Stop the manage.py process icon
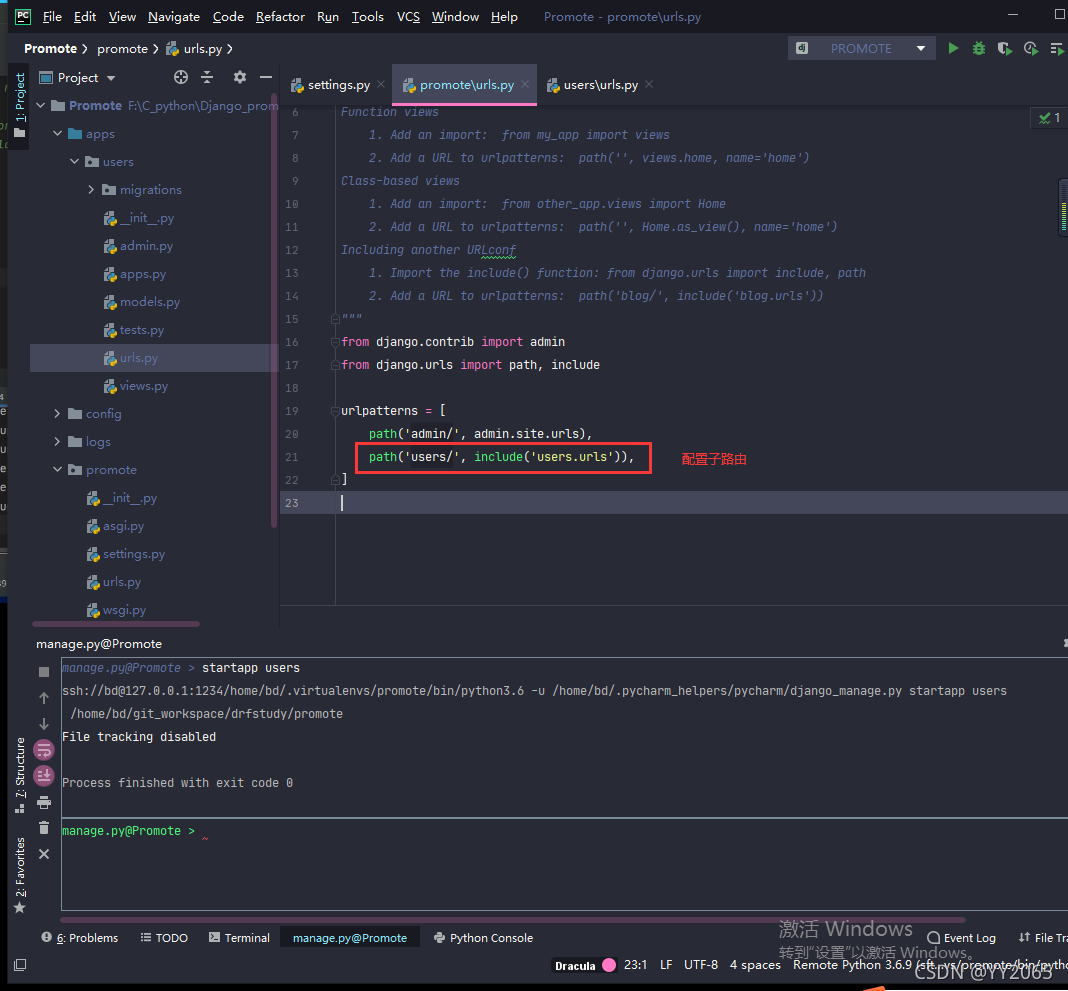This screenshot has height=991, width=1068. 44,672
